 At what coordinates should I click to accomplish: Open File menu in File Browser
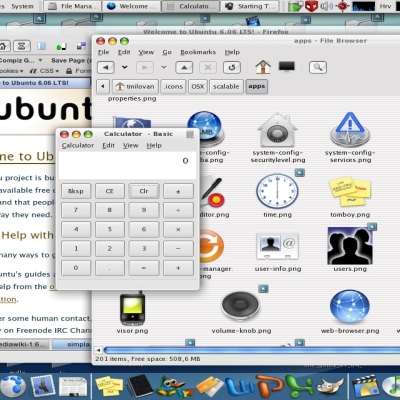pos(104,52)
